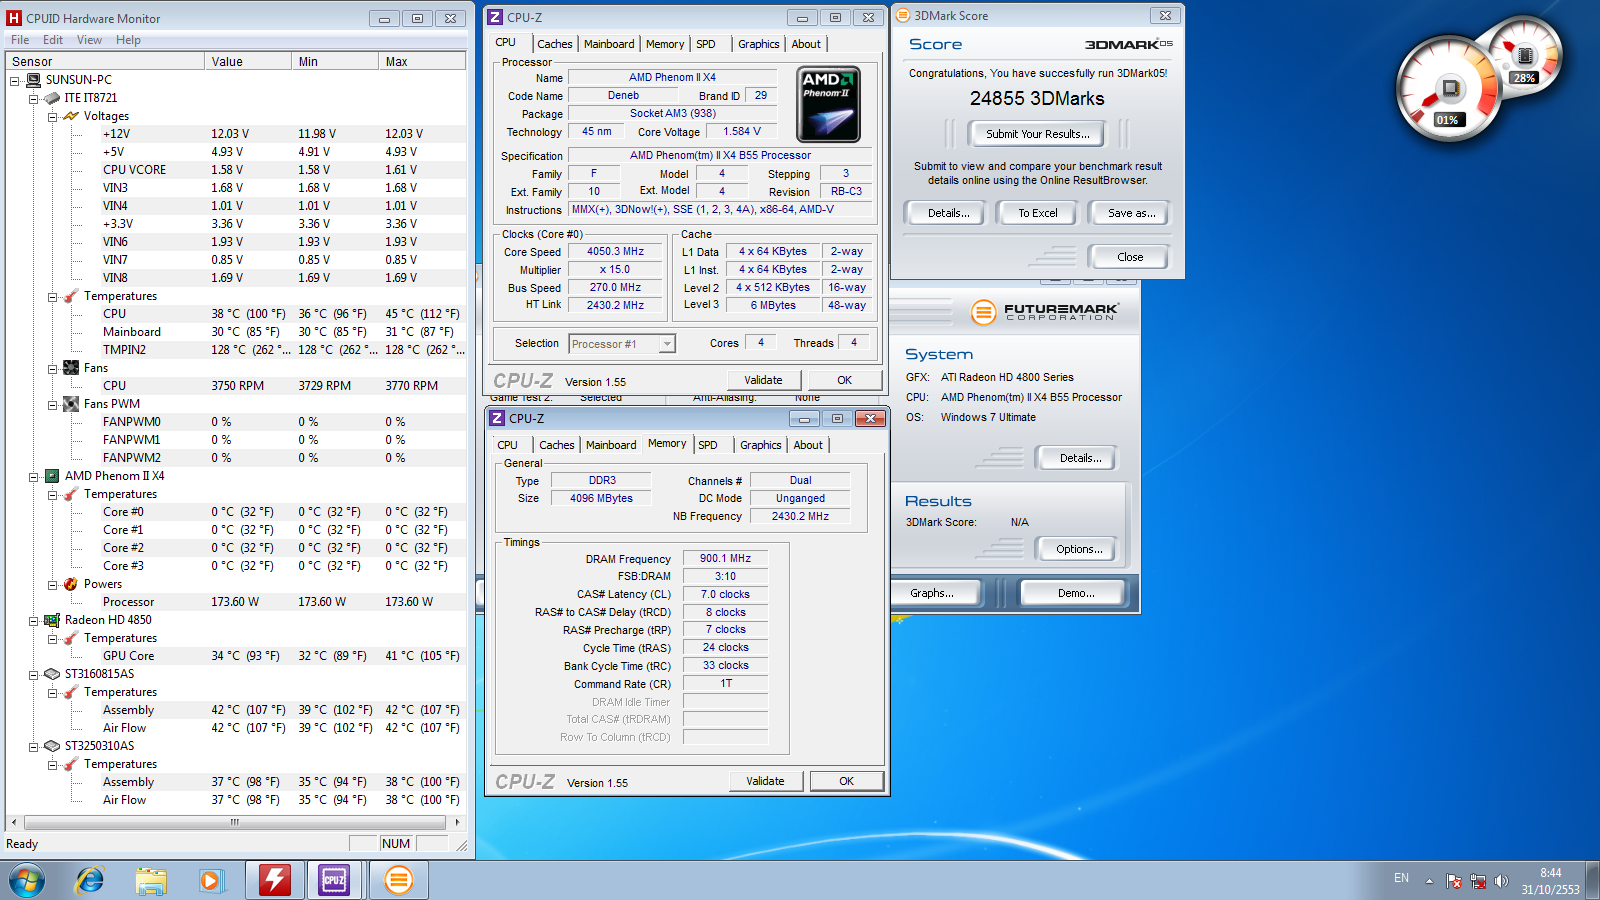
Task: Click the CPUID Hardware Monitor taskbar icon
Action: pyautogui.click(x=274, y=880)
